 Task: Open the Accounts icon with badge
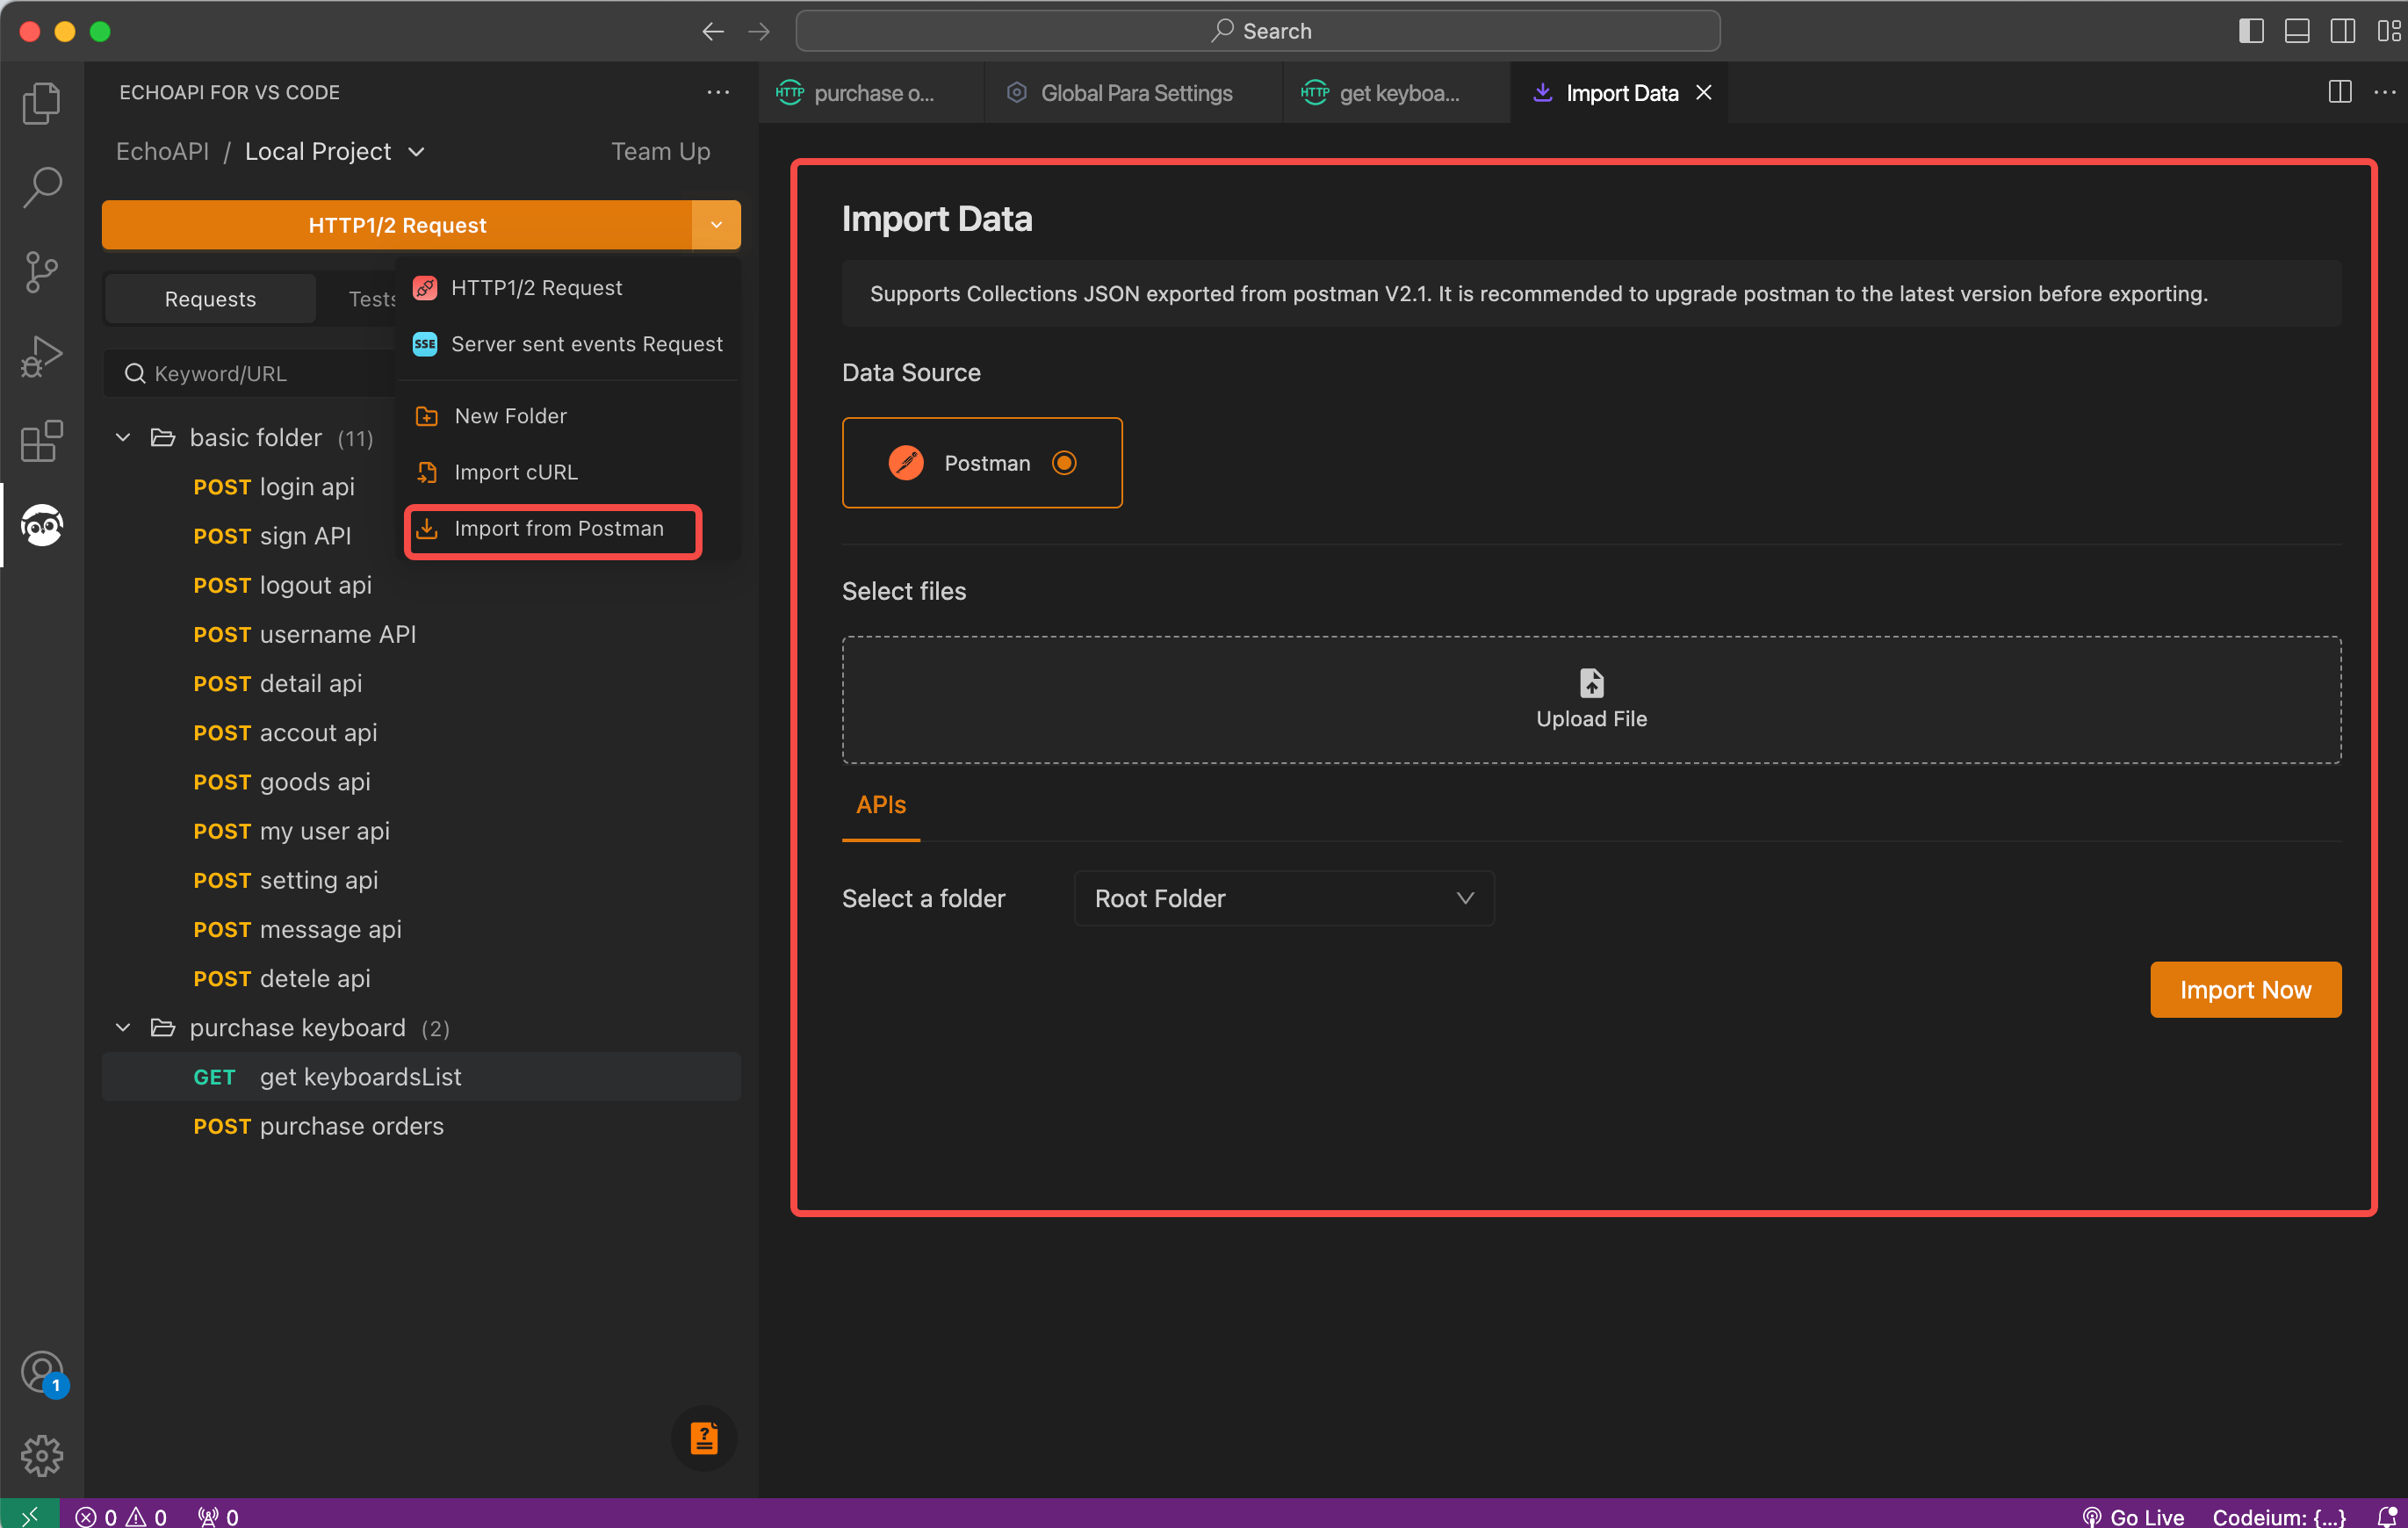tap(42, 1373)
